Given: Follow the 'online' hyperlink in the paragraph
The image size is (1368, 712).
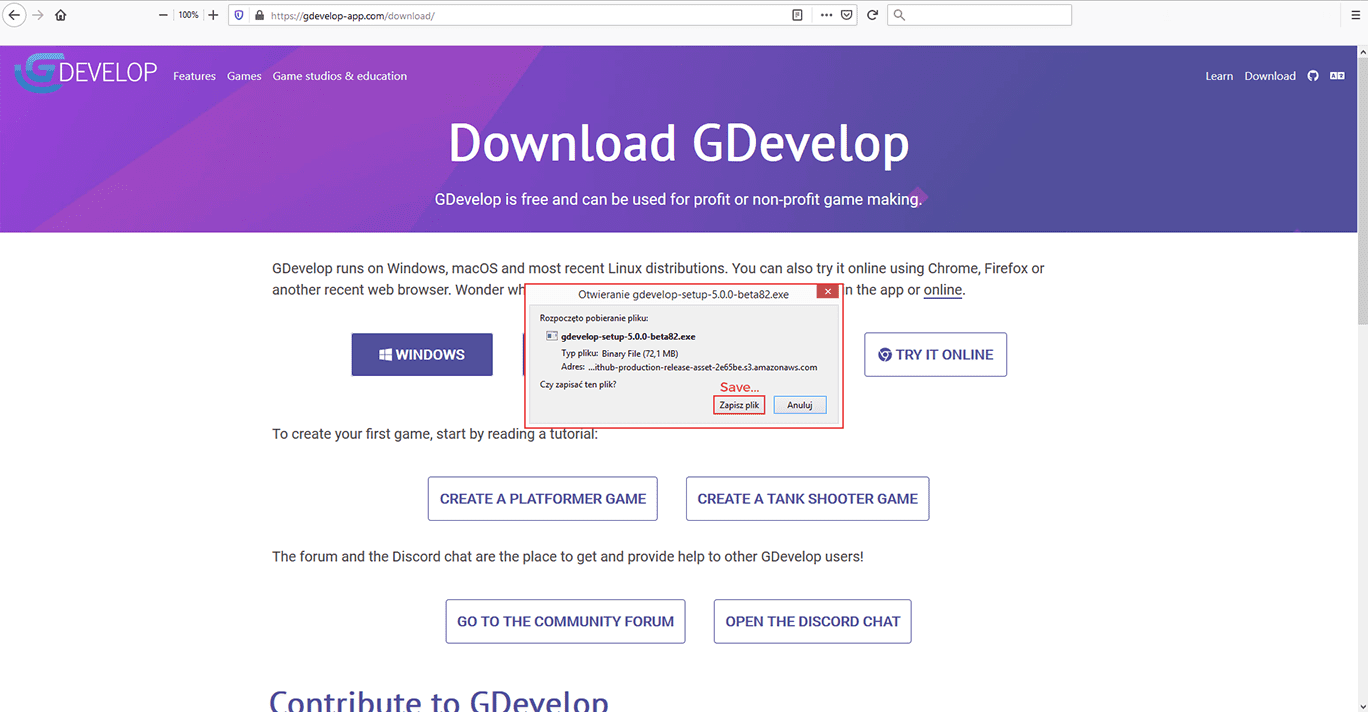Looking at the screenshot, I should [x=942, y=290].
